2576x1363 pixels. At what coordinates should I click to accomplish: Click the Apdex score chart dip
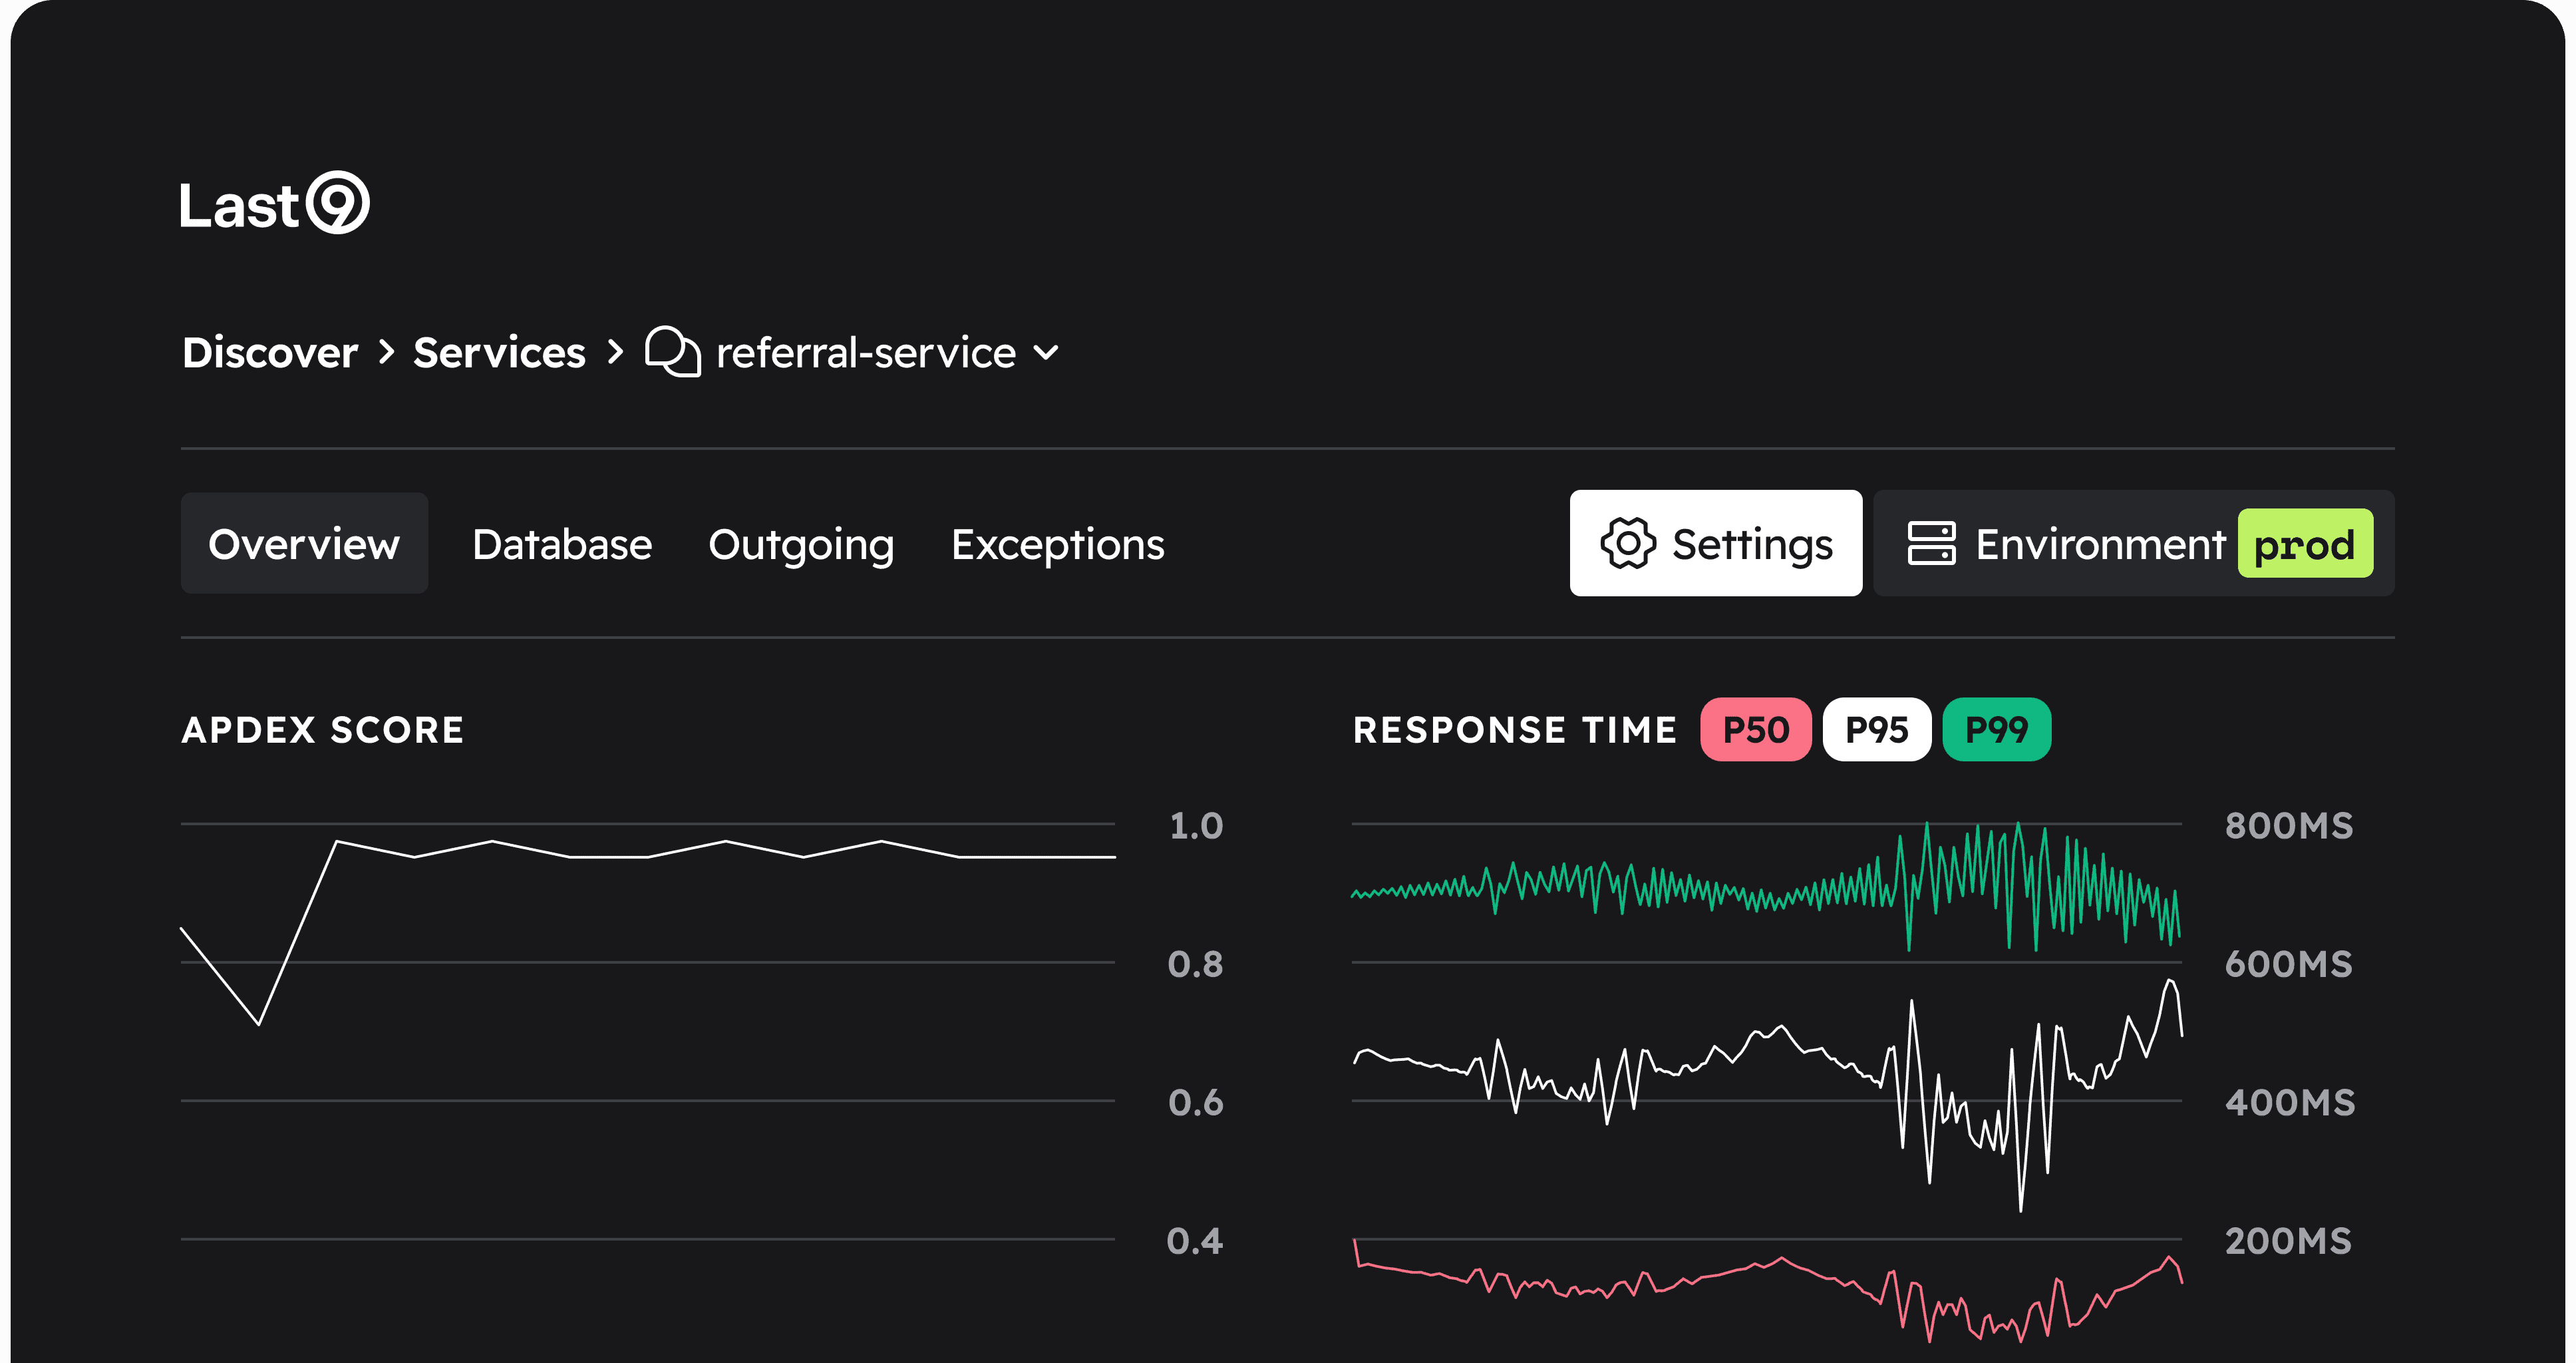(259, 1022)
